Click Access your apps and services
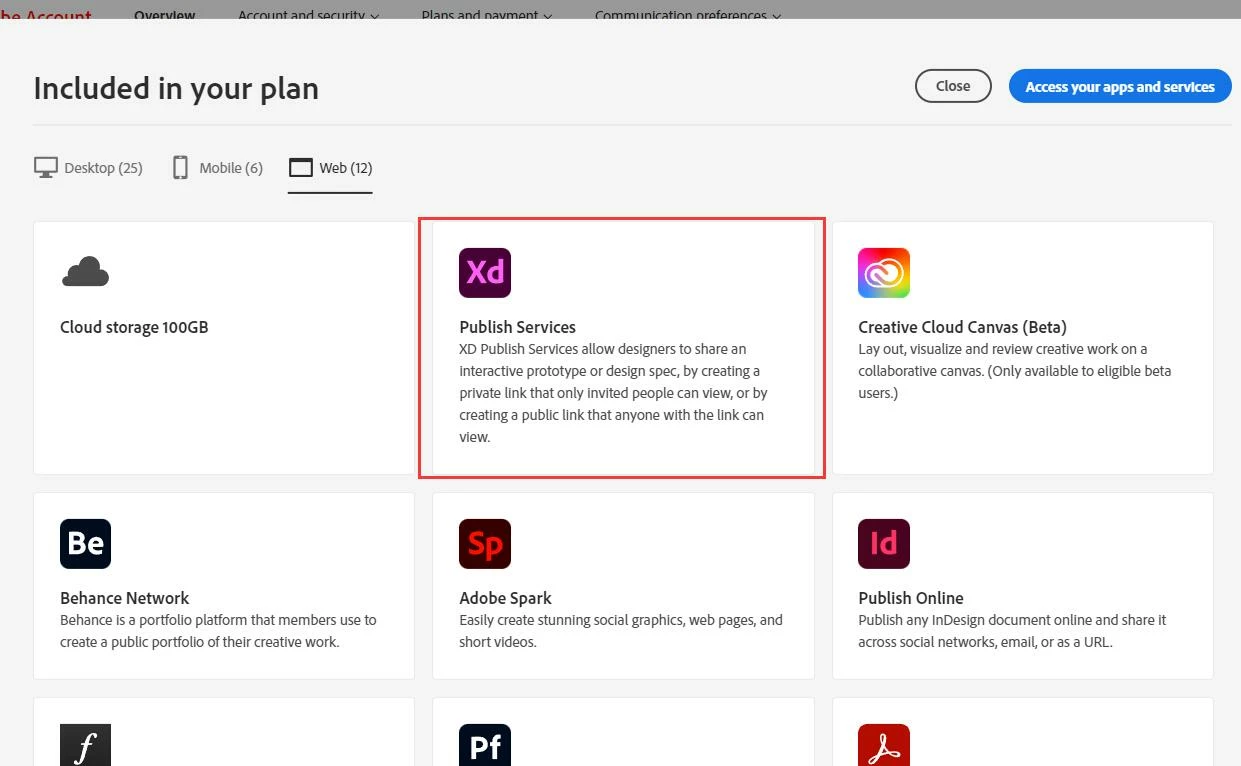This screenshot has height=766, width=1241. [x=1120, y=86]
